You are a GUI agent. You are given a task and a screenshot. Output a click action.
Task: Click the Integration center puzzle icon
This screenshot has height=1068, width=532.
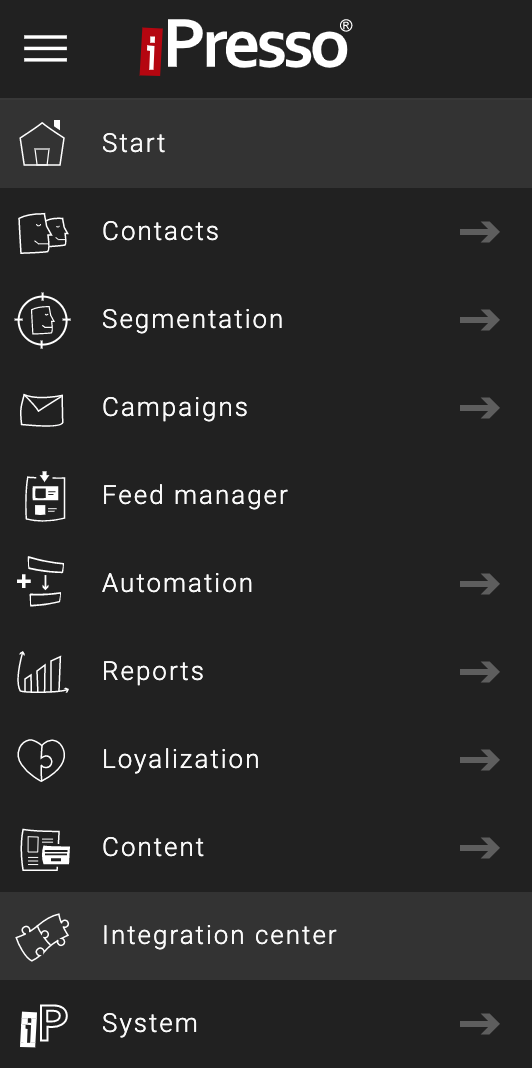[43, 937]
